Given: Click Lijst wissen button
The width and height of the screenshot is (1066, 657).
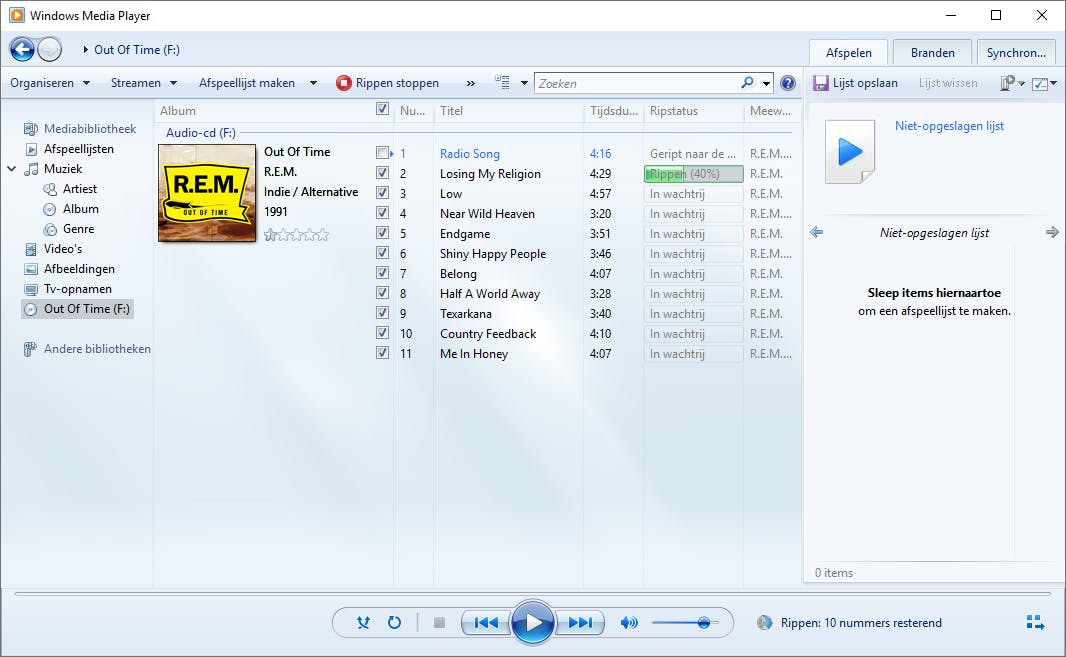Looking at the screenshot, I should 948,83.
